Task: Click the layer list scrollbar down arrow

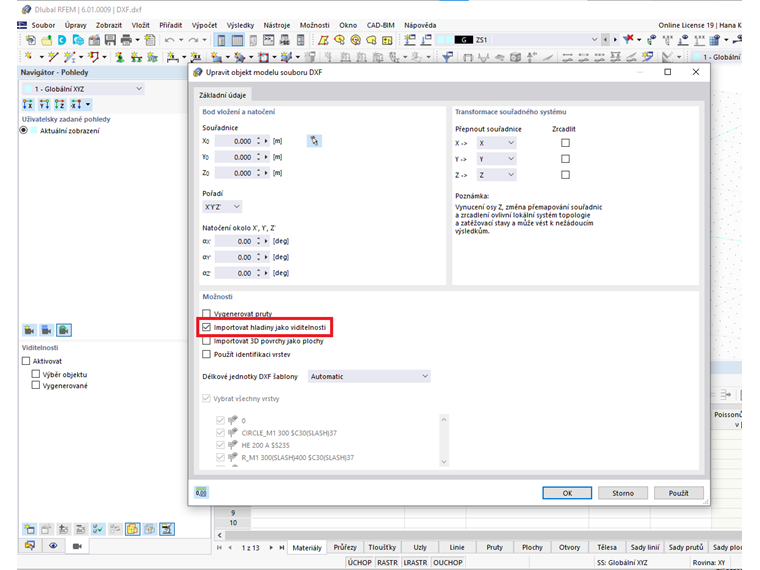Action: click(x=443, y=462)
